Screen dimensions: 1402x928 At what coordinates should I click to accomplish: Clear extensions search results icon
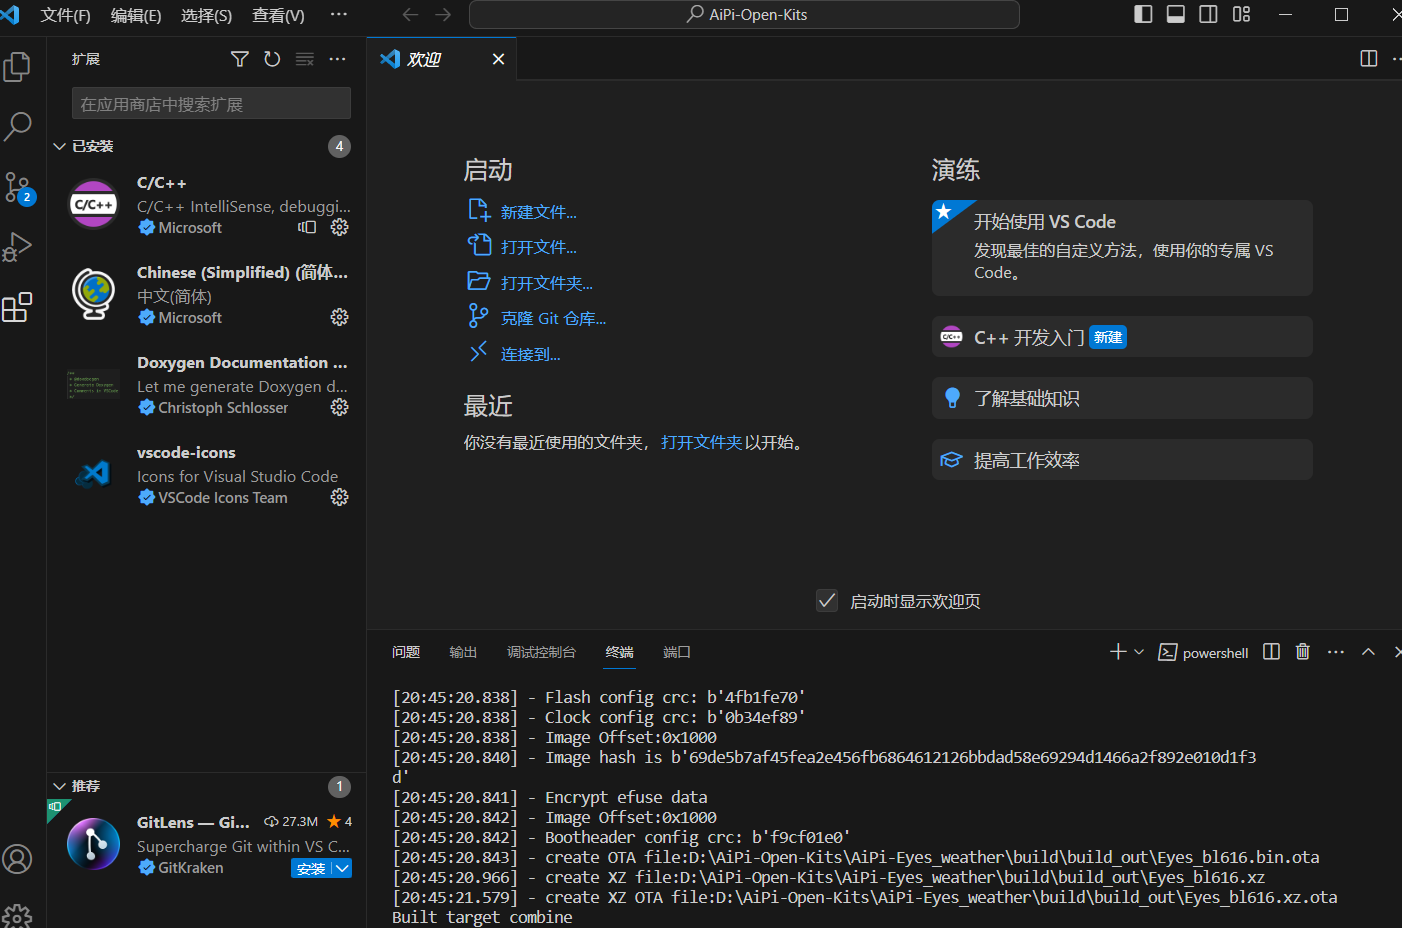305,59
